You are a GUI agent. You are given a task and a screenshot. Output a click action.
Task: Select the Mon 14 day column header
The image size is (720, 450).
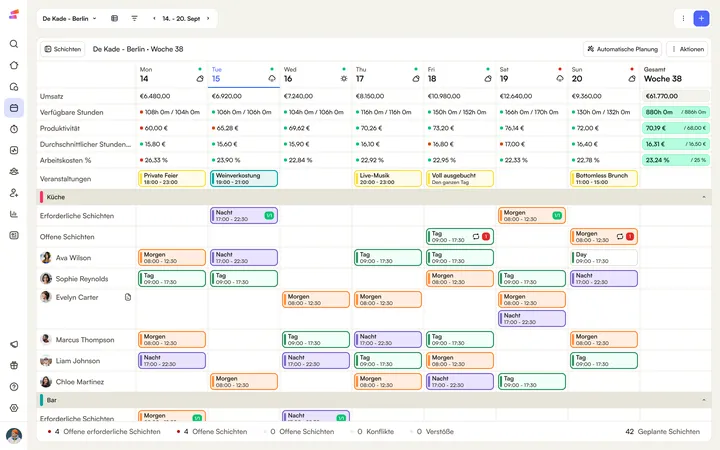pos(171,74)
